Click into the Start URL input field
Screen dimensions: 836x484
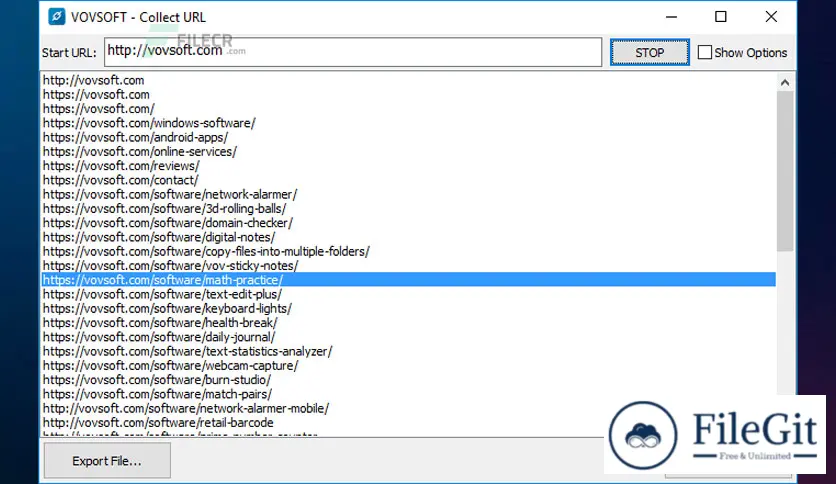(x=353, y=52)
